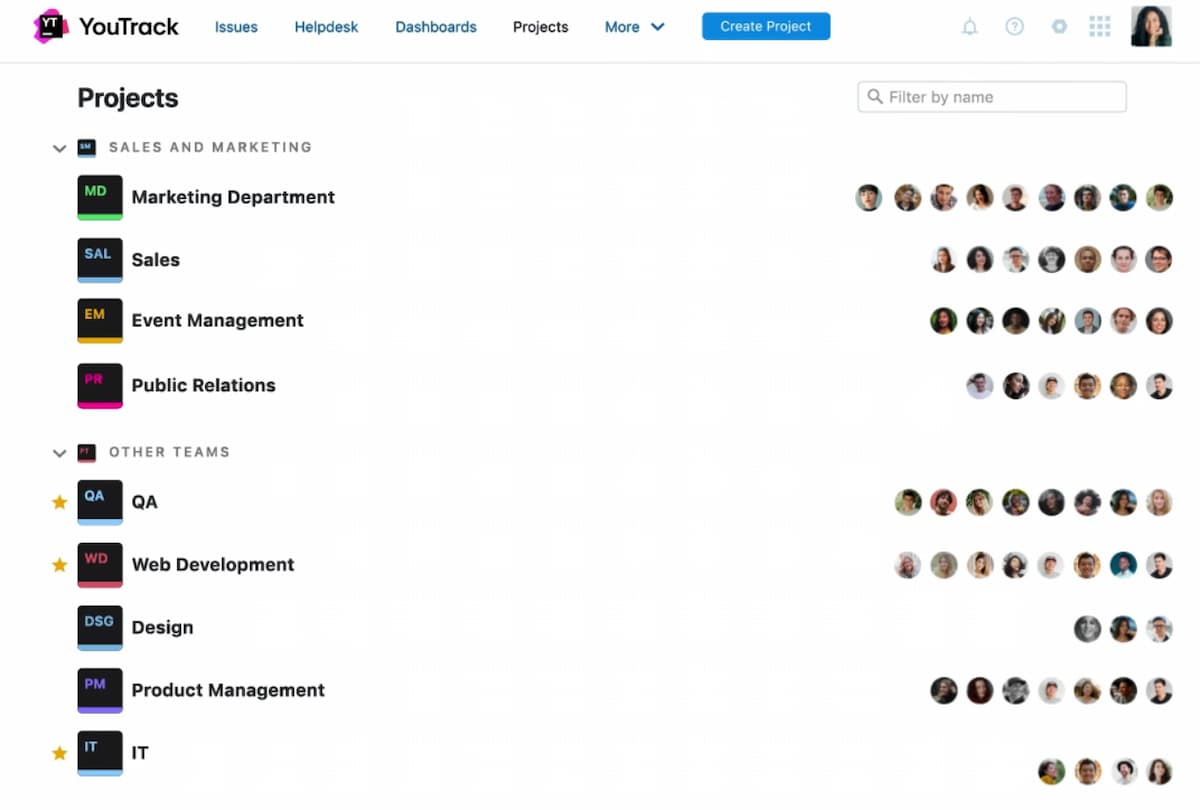
Task: Expand the More dropdown menu
Action: 634,27
